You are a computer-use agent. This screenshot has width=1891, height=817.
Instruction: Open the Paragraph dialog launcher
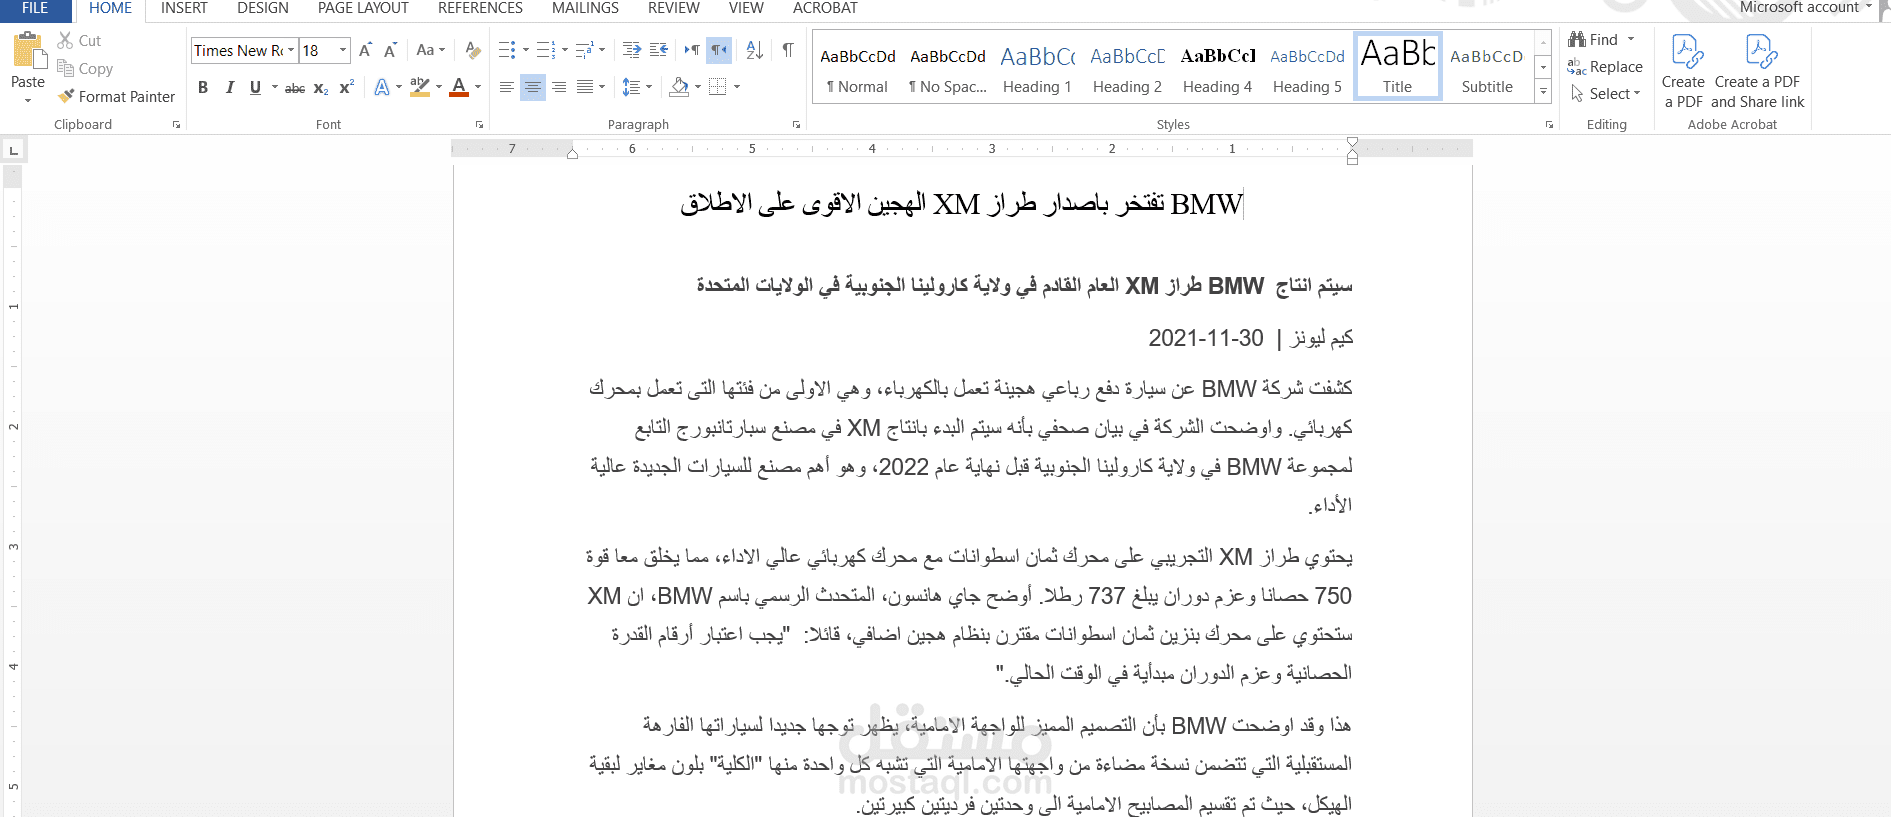click(x=796, y=125)
